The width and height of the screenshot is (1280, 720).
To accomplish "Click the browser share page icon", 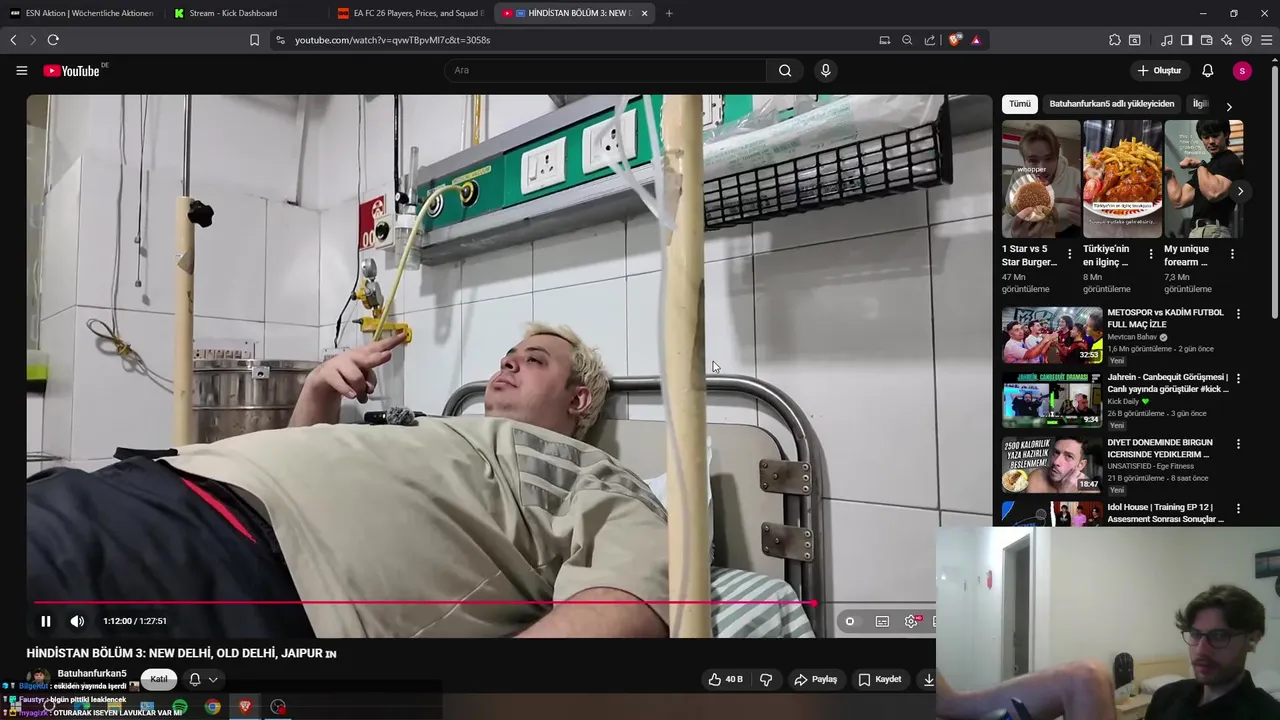I will click(x=930, y=40).
